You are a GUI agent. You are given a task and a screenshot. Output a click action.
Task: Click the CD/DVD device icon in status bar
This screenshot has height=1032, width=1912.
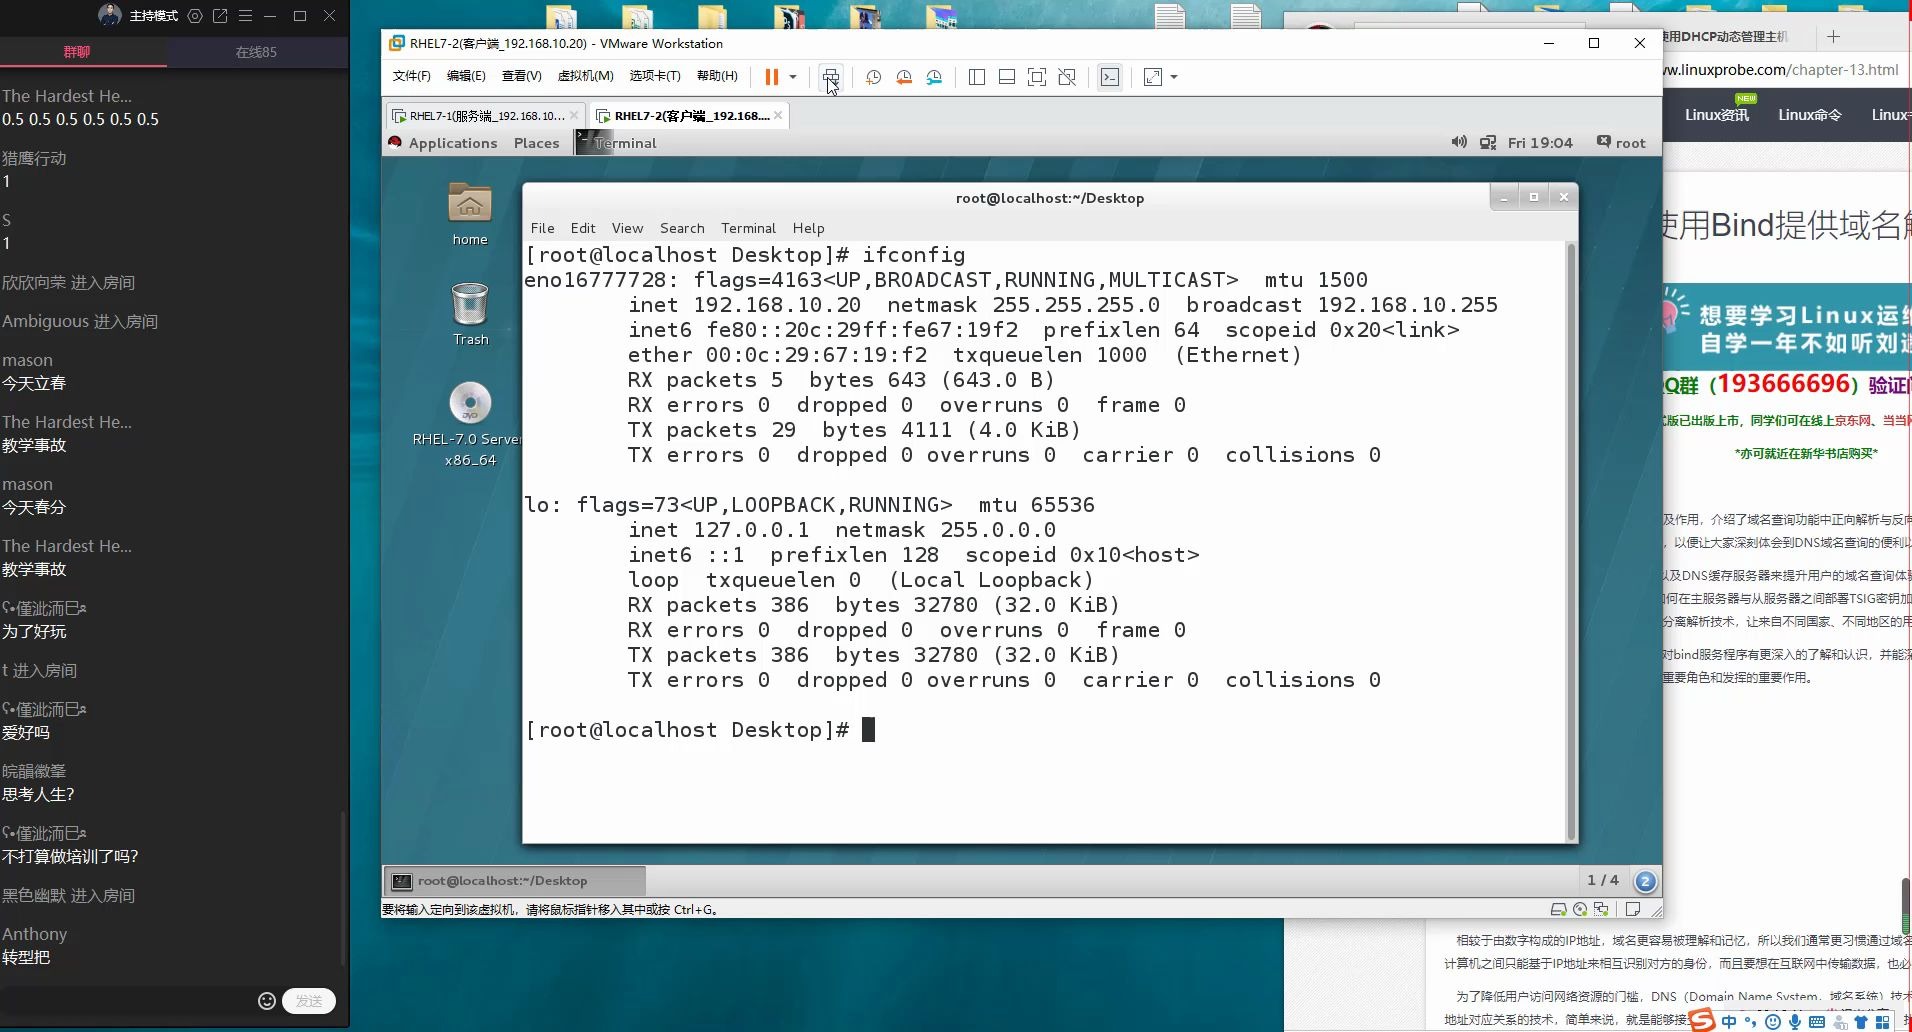1580,909
